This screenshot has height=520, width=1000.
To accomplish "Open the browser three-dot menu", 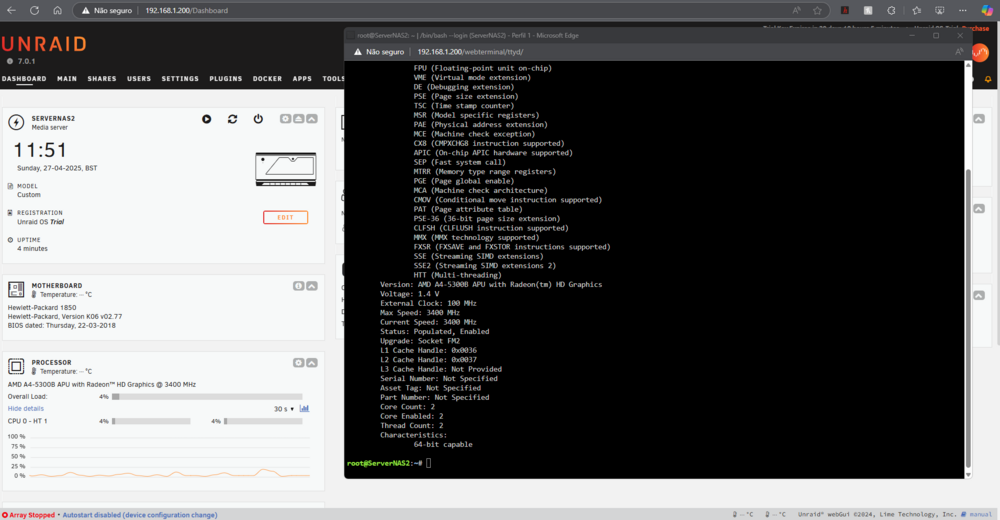I will pyautogui.click(x=962, y=10).
